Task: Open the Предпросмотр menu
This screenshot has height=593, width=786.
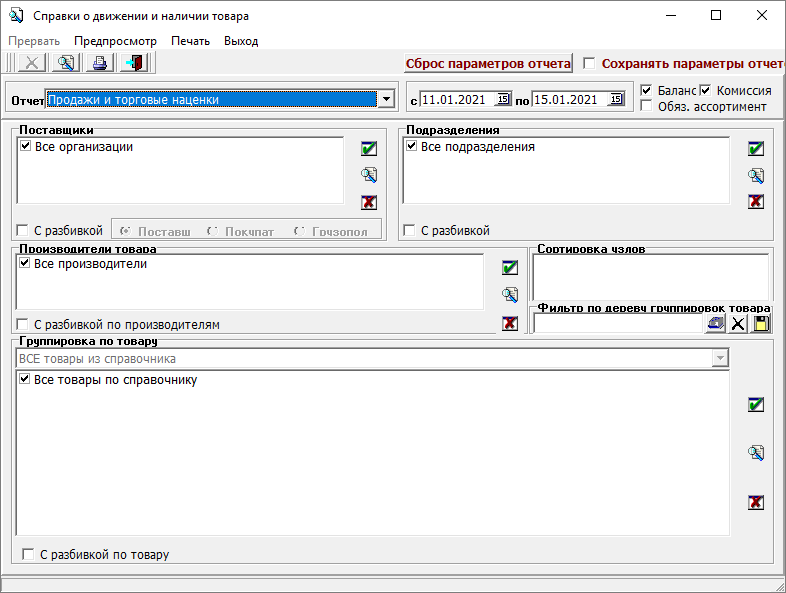Action: (115, 41)
